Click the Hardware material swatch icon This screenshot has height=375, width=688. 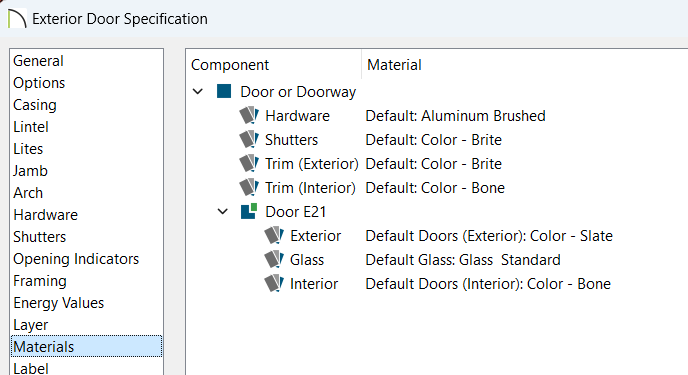click(x=249, y=116)
